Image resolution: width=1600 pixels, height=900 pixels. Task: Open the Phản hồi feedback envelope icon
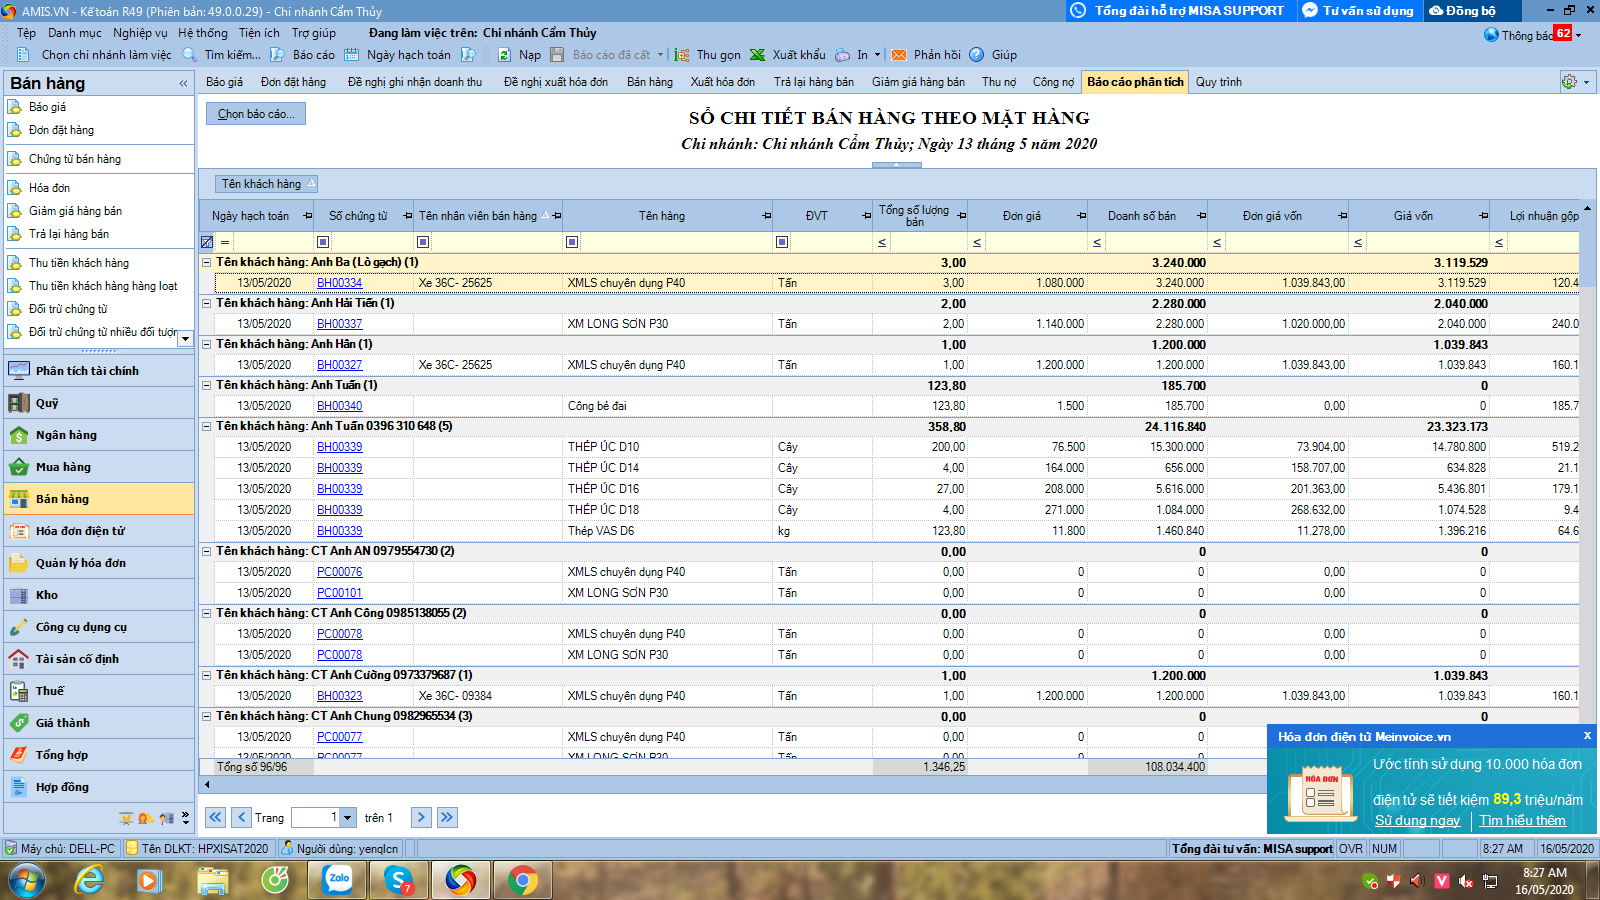click(x=899, y=55)
